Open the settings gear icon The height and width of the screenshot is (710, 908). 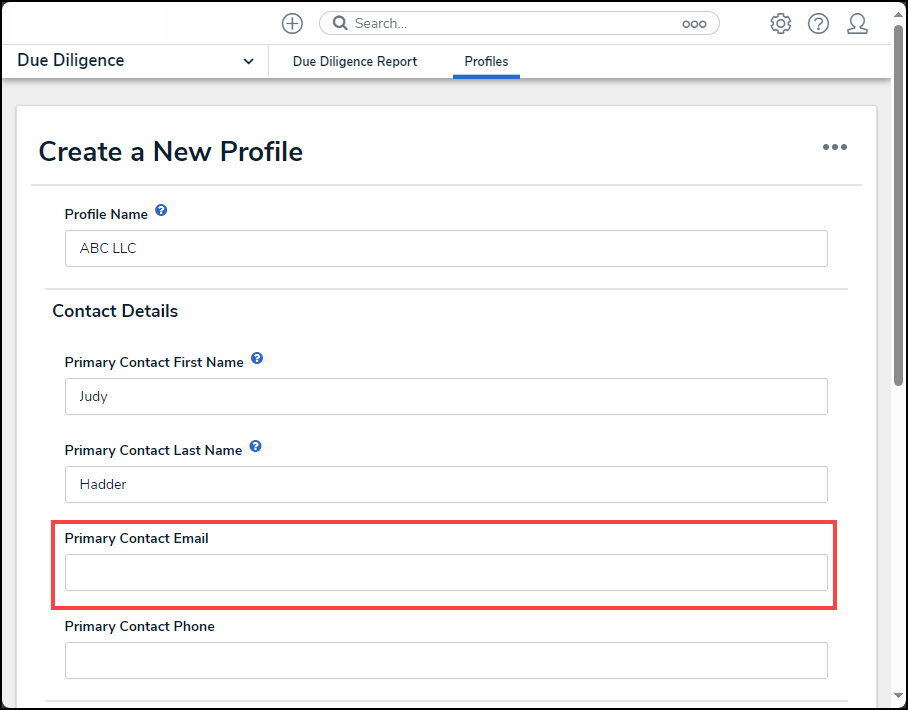point(780,24)
